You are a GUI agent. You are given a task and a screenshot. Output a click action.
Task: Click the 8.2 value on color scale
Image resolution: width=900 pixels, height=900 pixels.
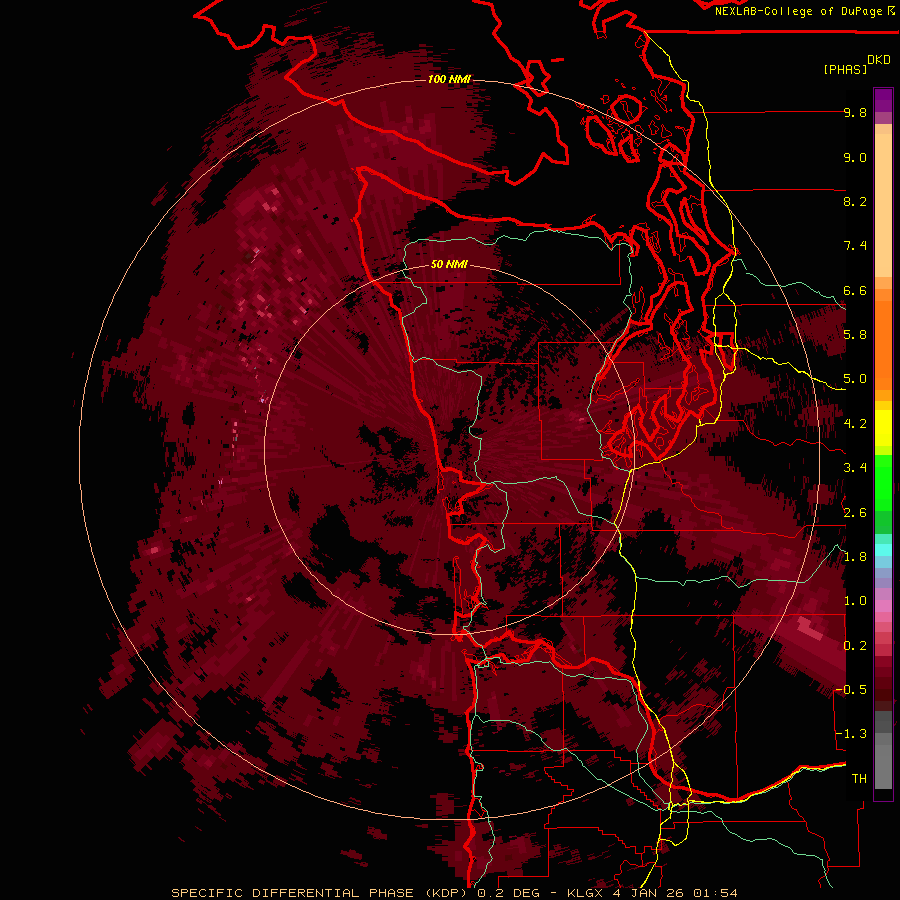tap(855, 201)
